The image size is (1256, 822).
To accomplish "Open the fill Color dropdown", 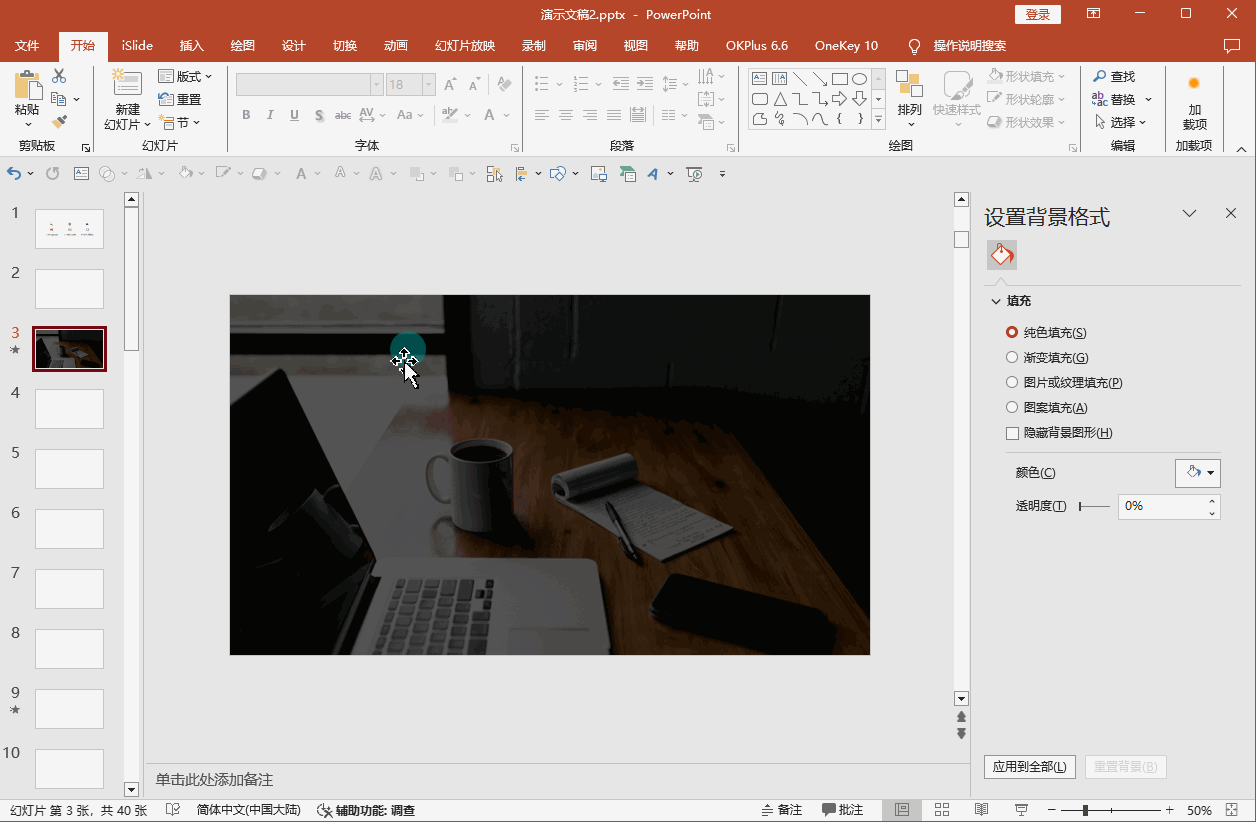I will pos(1197,473).
